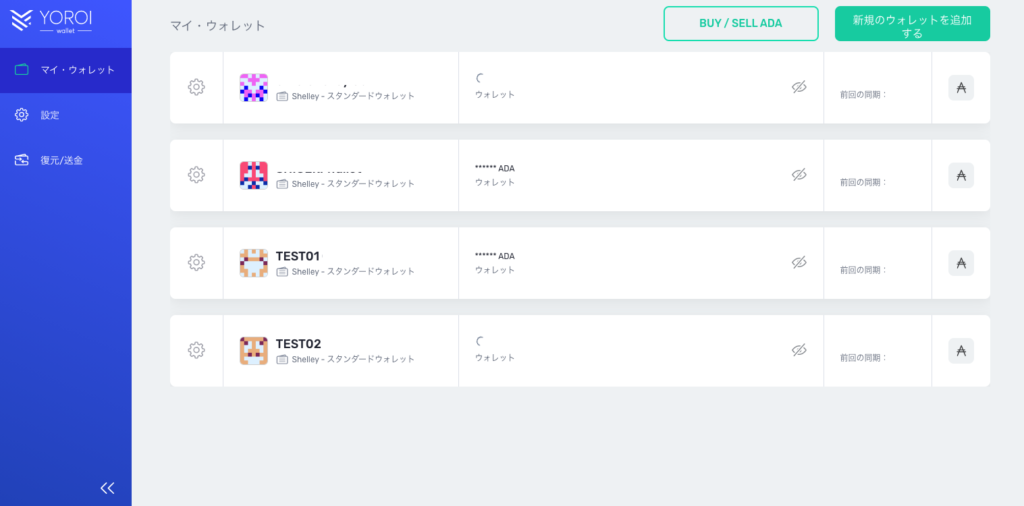Open settings gear for TEST02 wallet
This screenshot has width=1024, height=506.
pyautogui.click(x=196, y=350)
